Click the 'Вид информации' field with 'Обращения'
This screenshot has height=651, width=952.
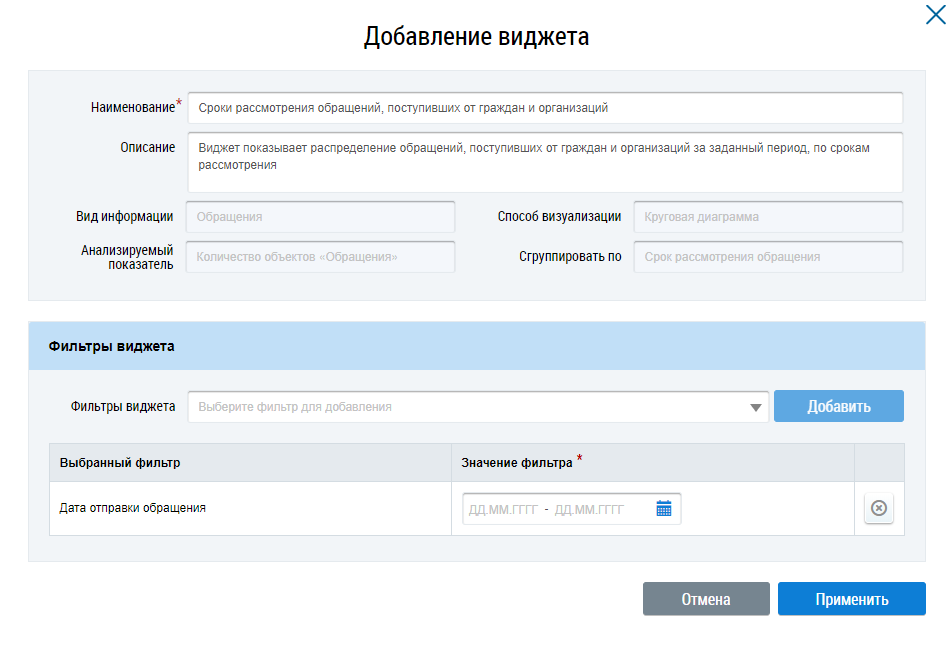tap(320, 217)
